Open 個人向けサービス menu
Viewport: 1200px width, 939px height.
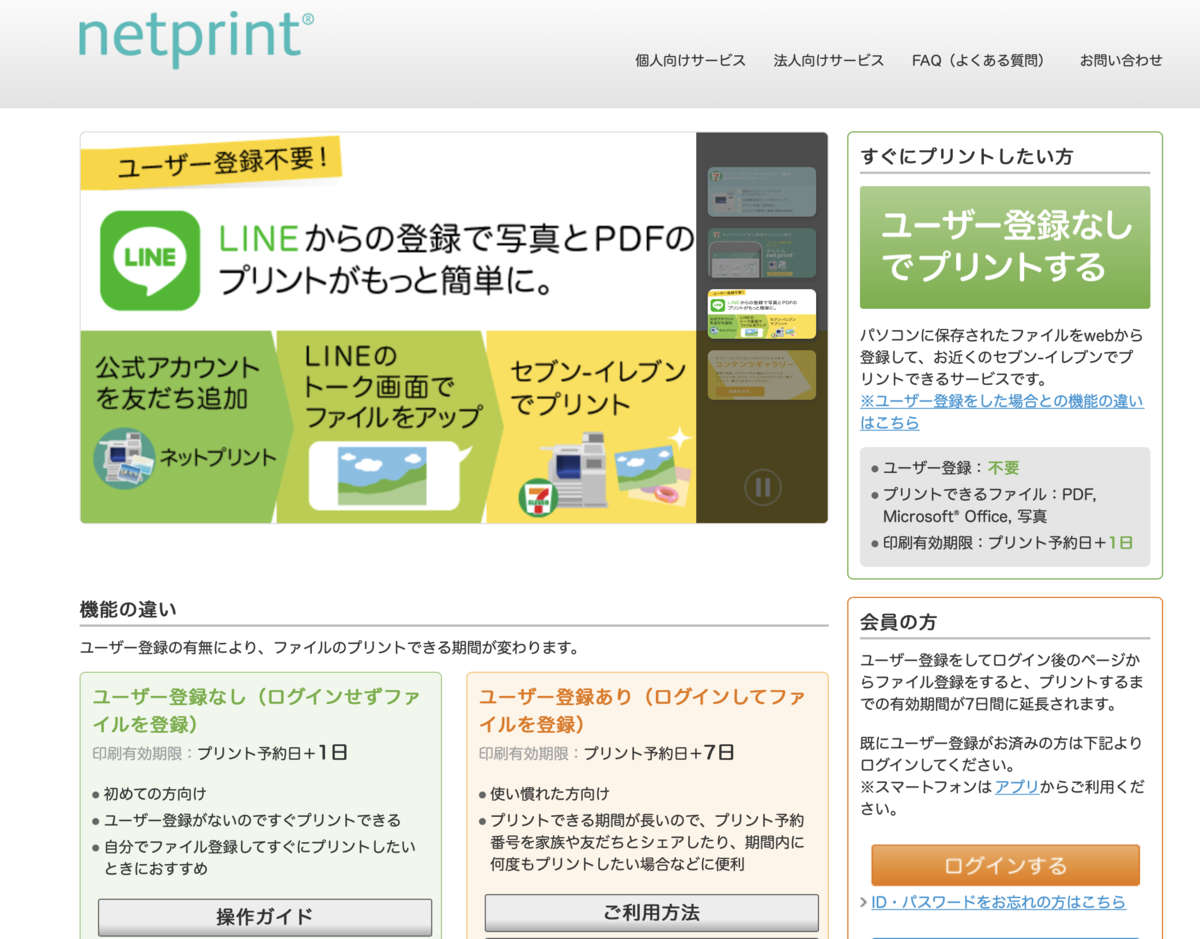click(690, 60)
